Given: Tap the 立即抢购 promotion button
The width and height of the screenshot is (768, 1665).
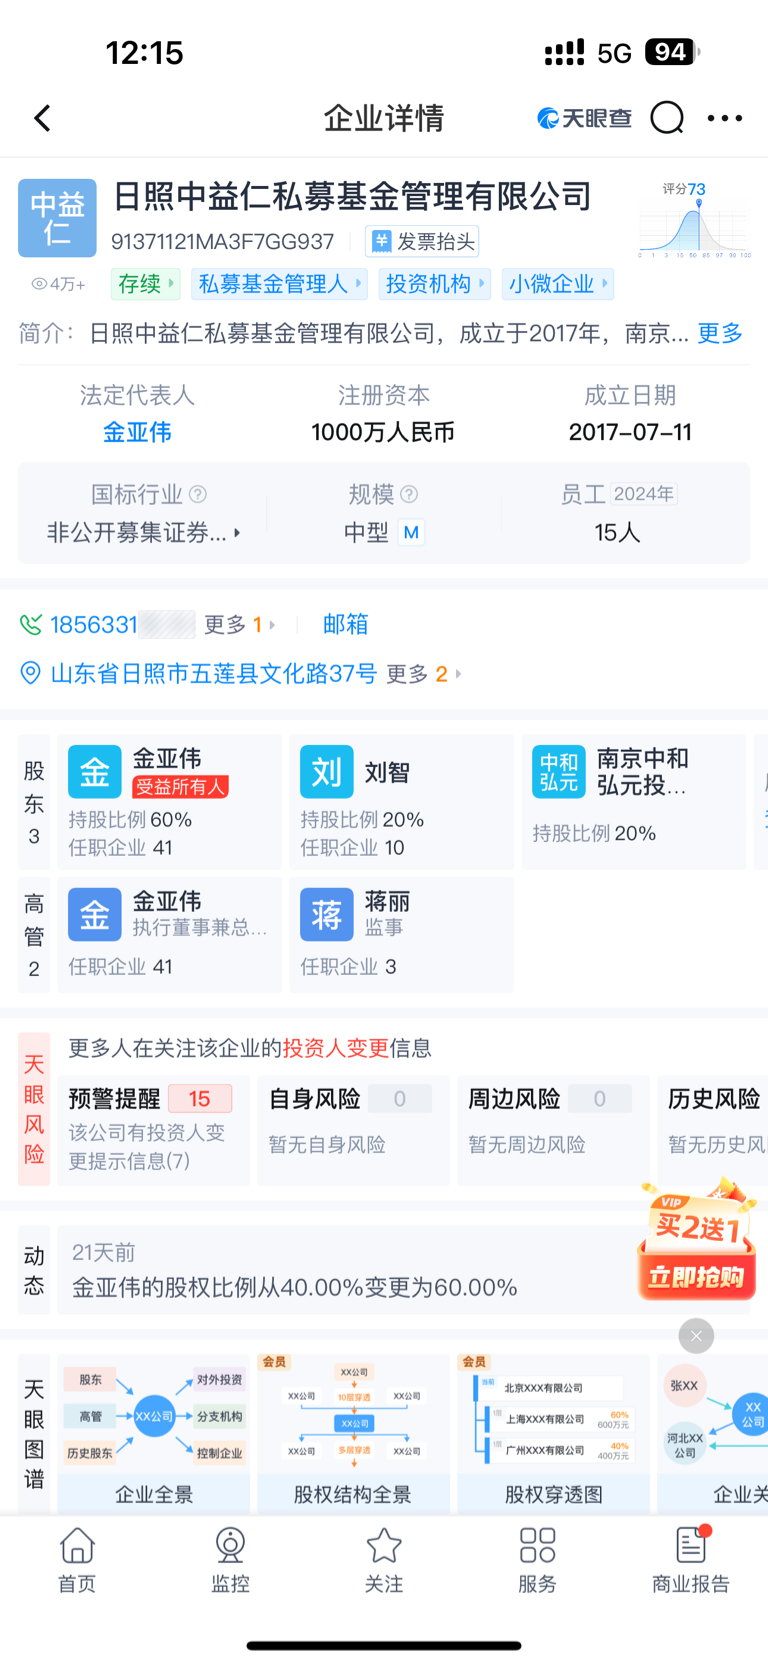Looking at the screenshot, I should 696,1277.
